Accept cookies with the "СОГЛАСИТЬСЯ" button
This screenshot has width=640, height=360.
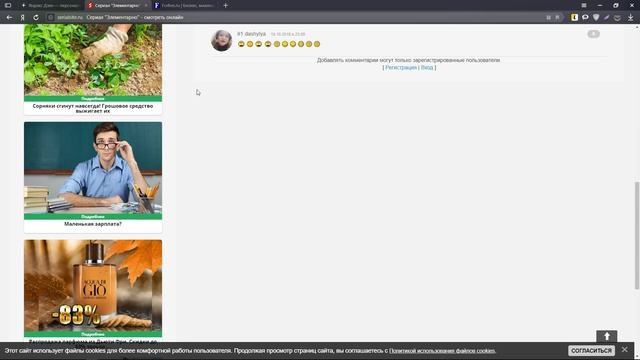[591, 351]
